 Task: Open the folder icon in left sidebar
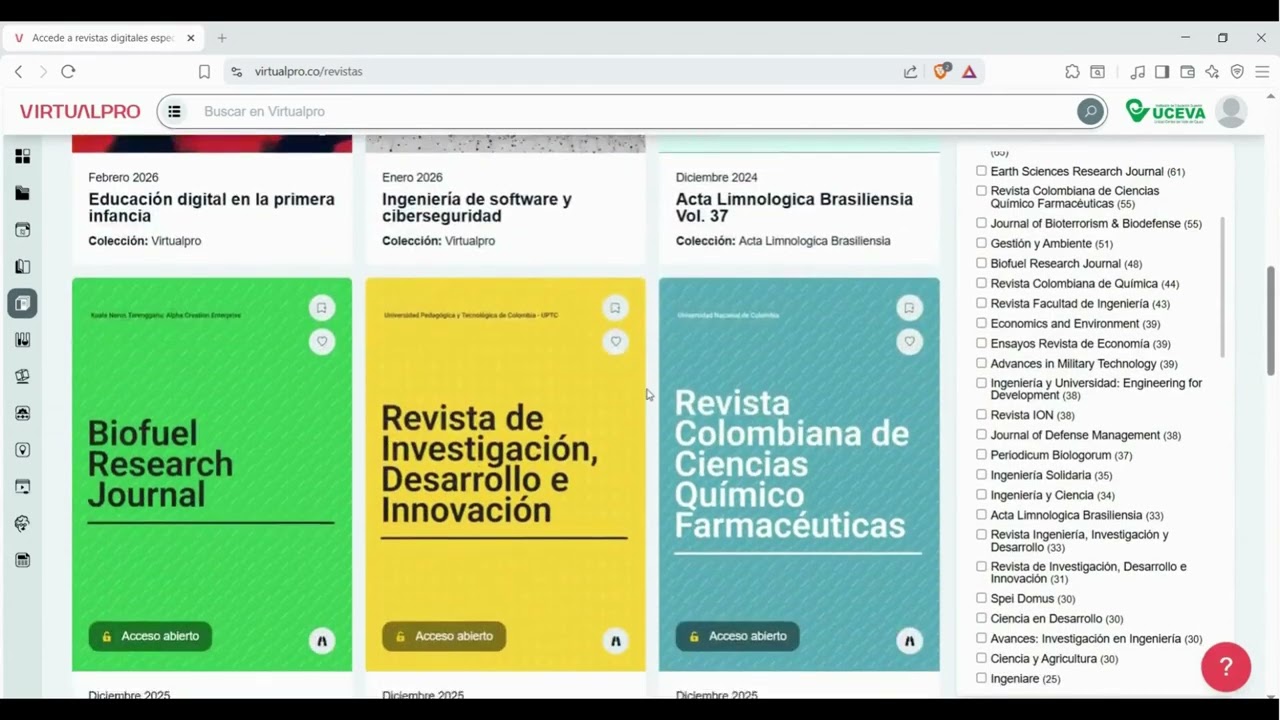click(x=22, y=193)
